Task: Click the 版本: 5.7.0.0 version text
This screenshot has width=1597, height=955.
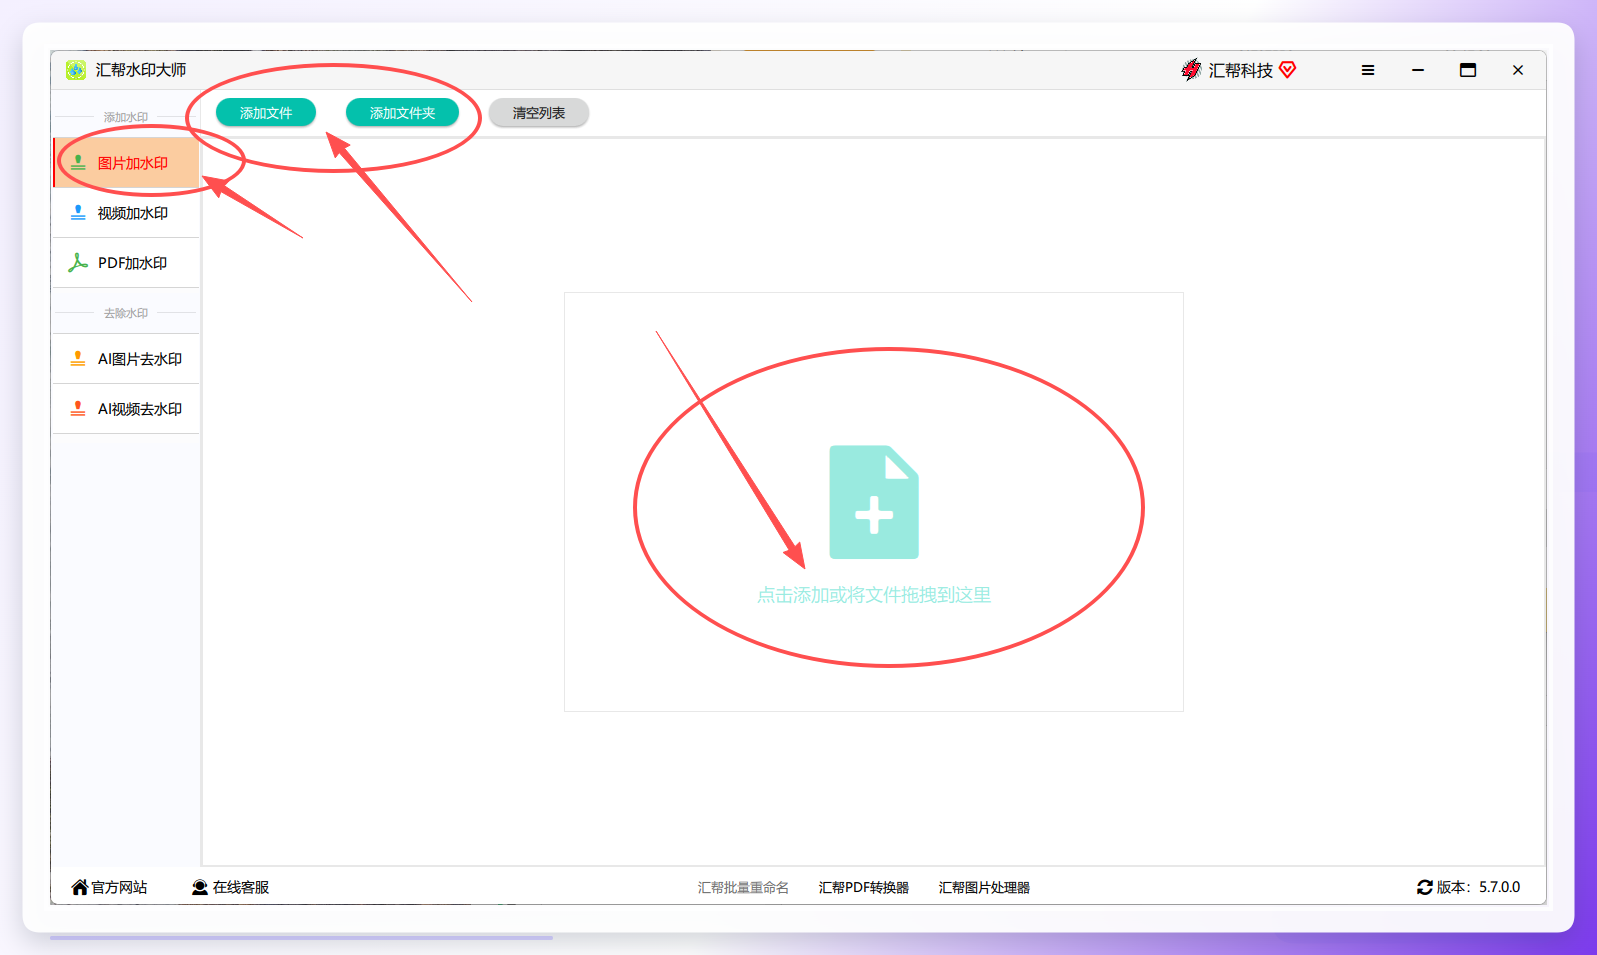Action: coord(1478,887)
